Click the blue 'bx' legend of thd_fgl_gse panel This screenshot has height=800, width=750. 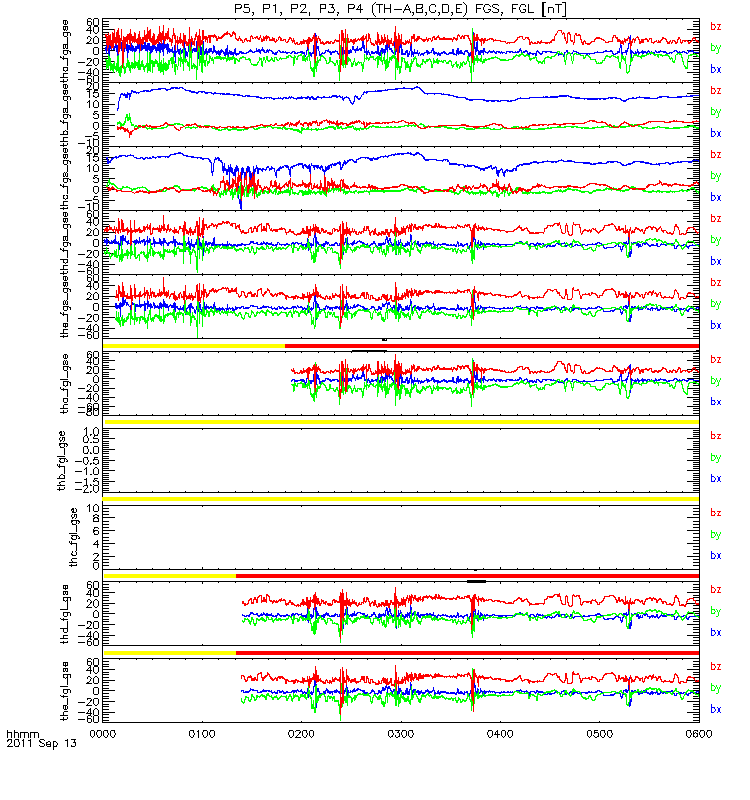point(716,633)
